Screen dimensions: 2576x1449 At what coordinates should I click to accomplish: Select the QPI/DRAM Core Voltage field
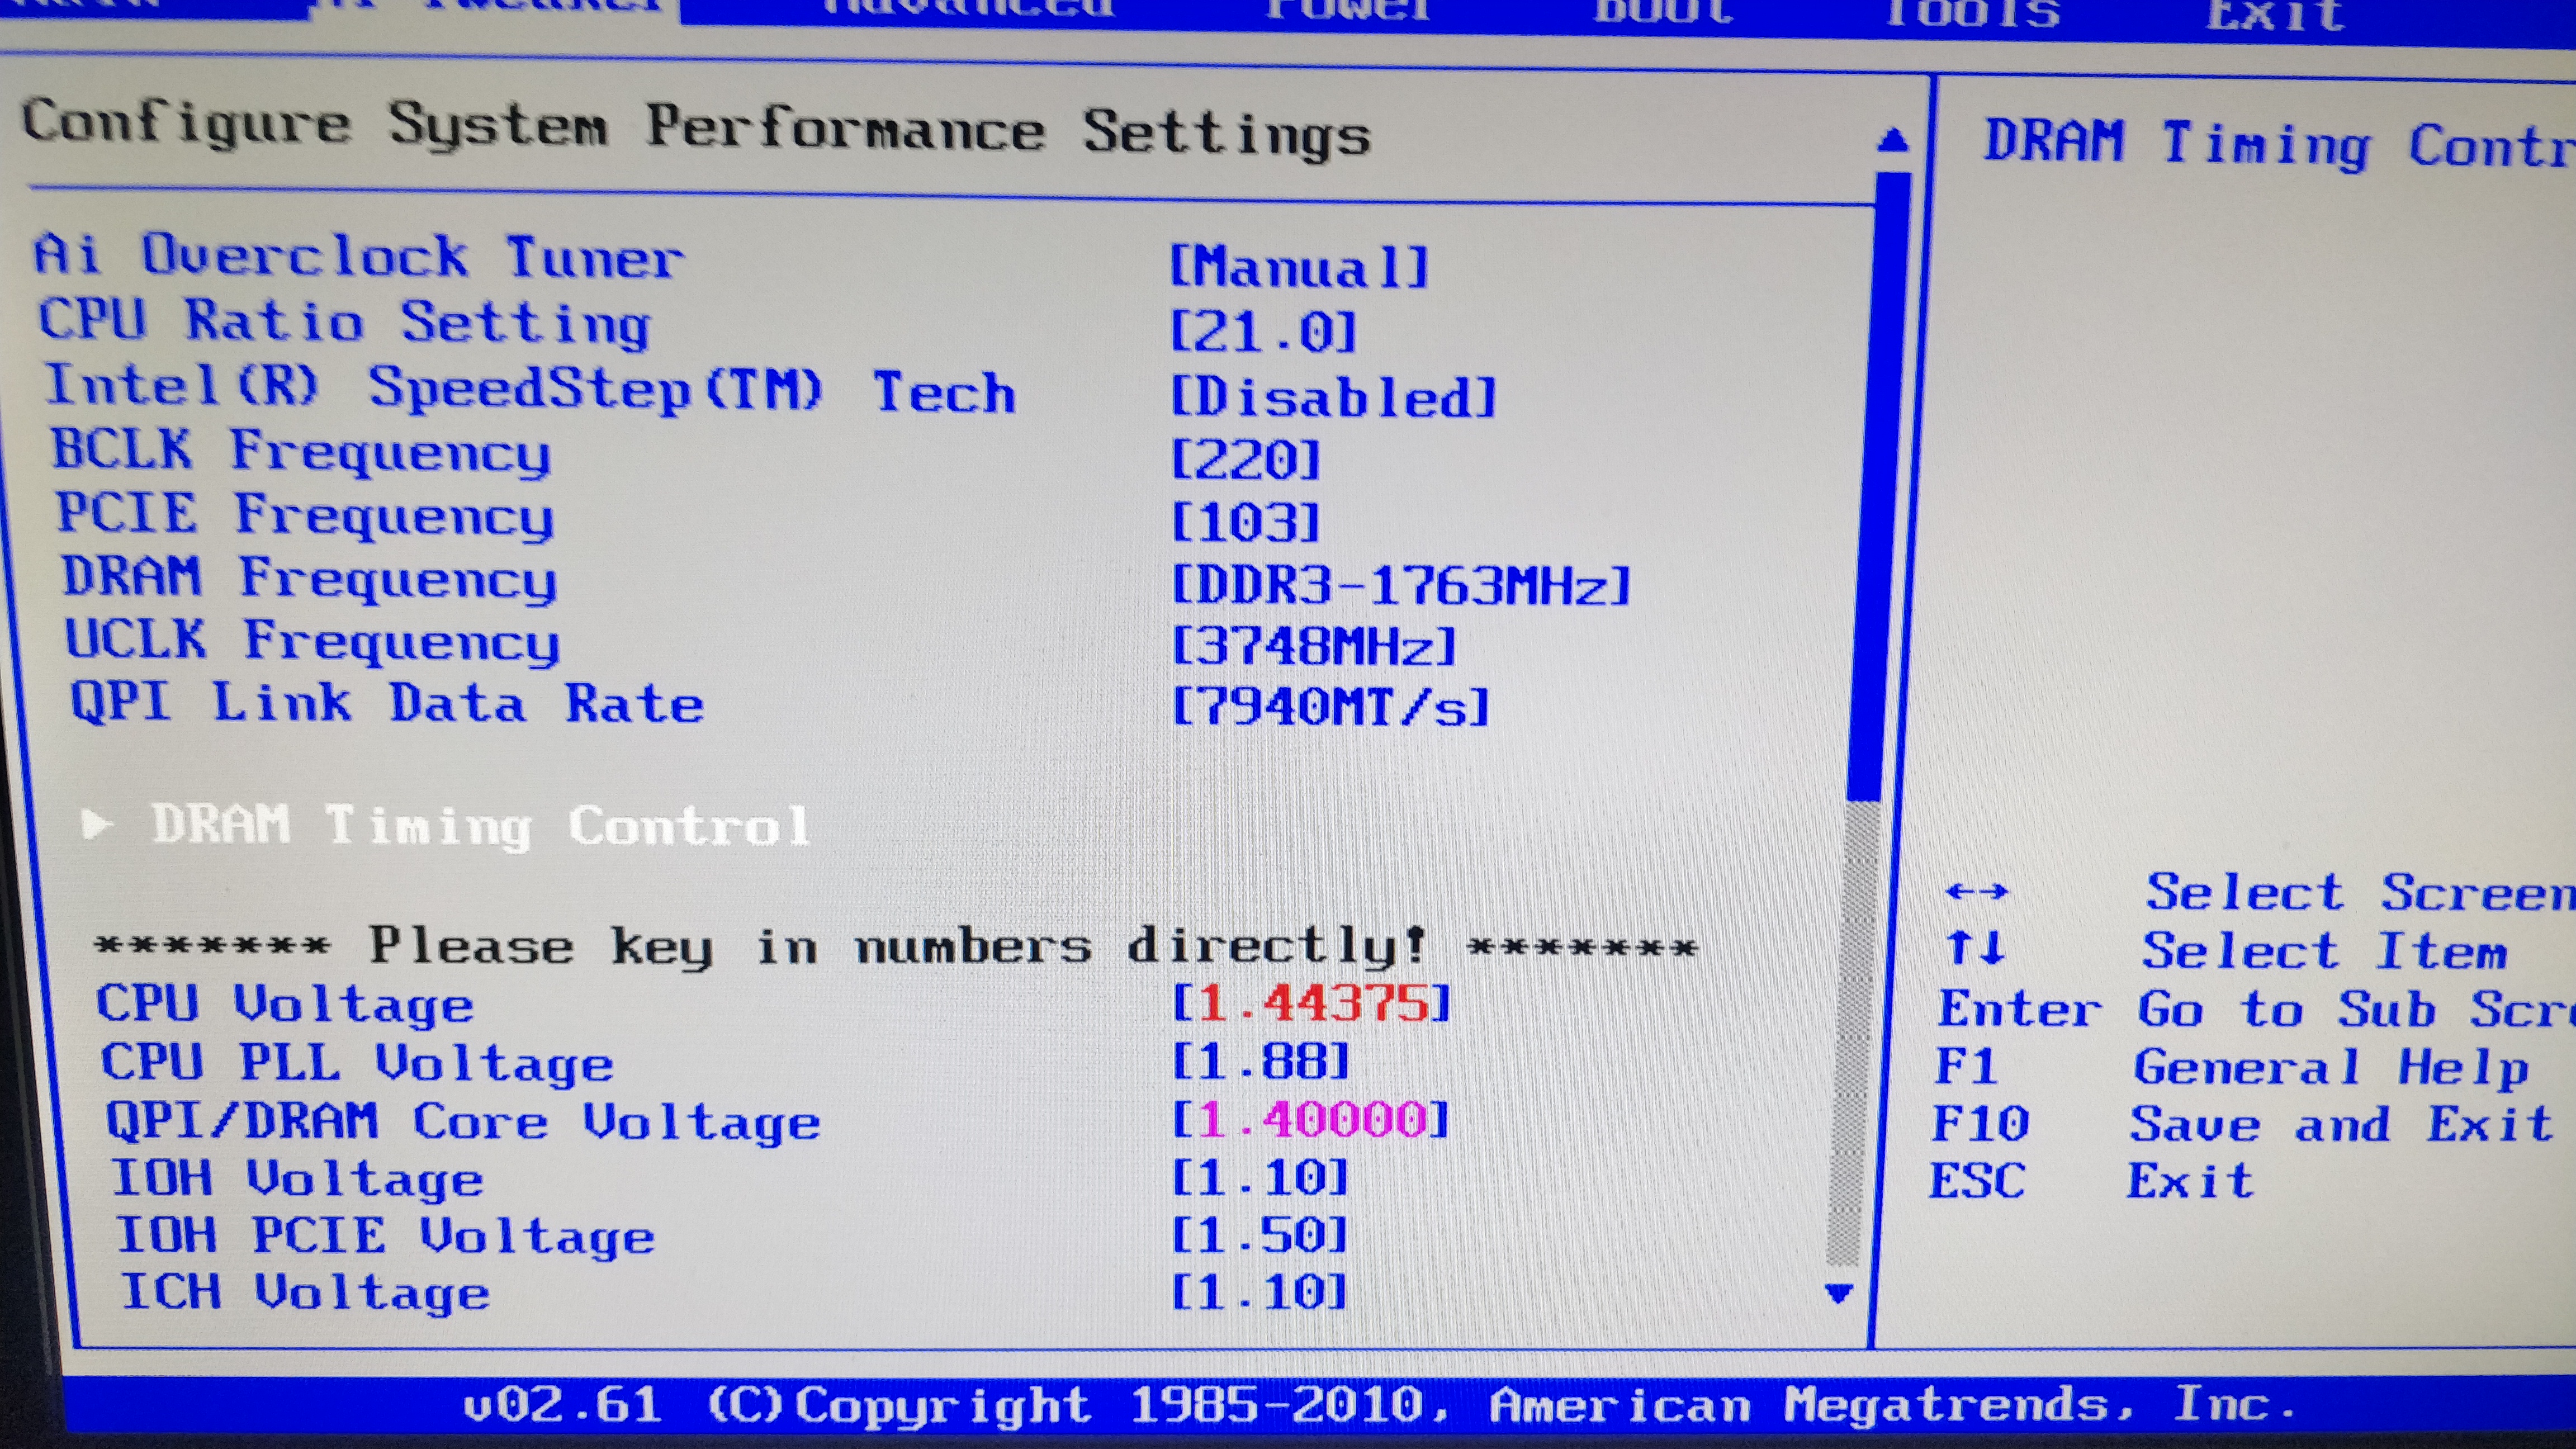(1311, 1120)
